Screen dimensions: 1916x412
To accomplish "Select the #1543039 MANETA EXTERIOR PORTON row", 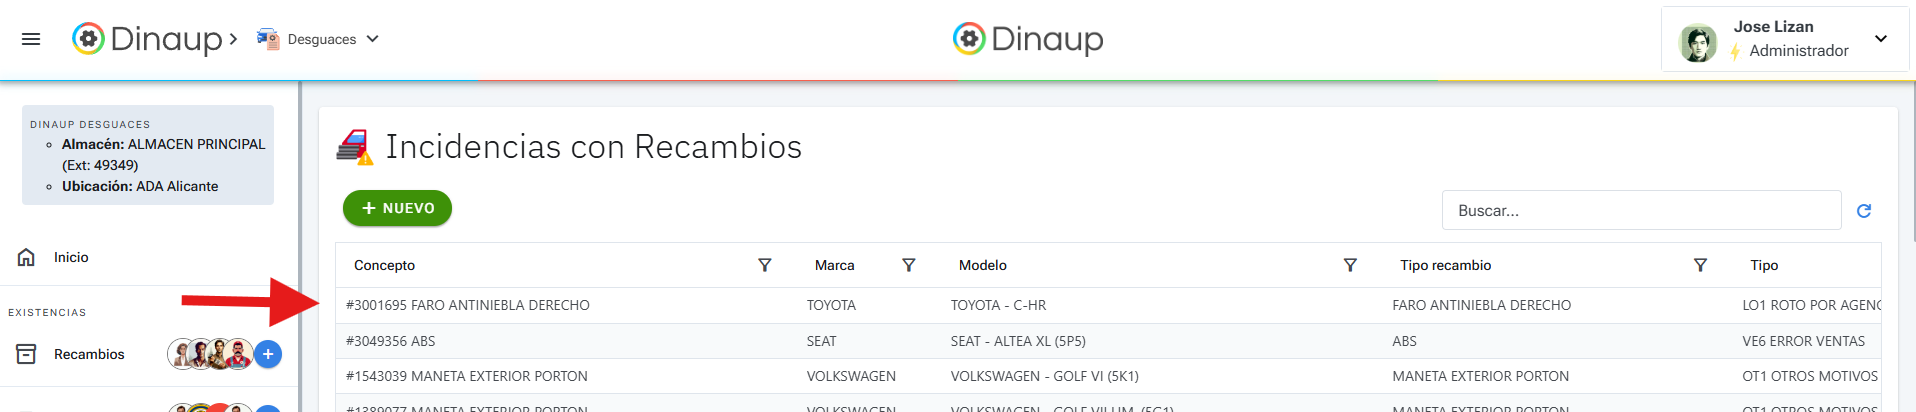I will (x=467, y=376).
